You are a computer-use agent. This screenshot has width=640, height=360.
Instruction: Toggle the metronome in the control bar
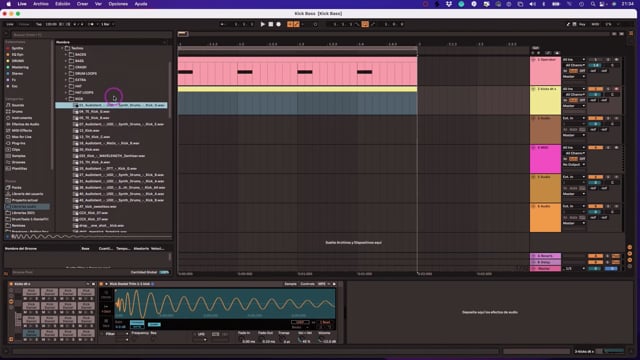point(91,24)
